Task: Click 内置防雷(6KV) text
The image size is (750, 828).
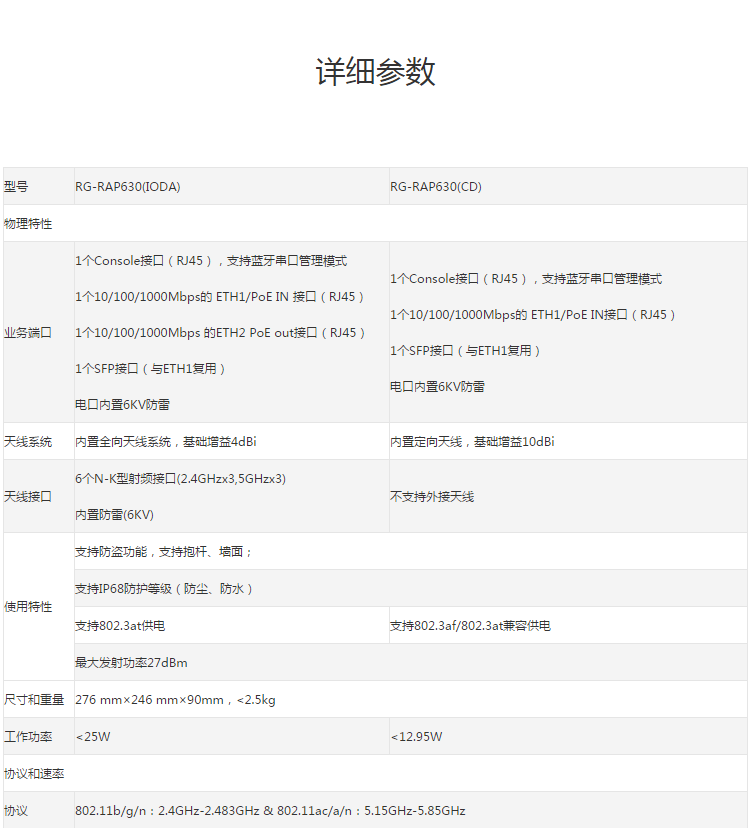Action: pyautogui.click(x=114, y=515)
